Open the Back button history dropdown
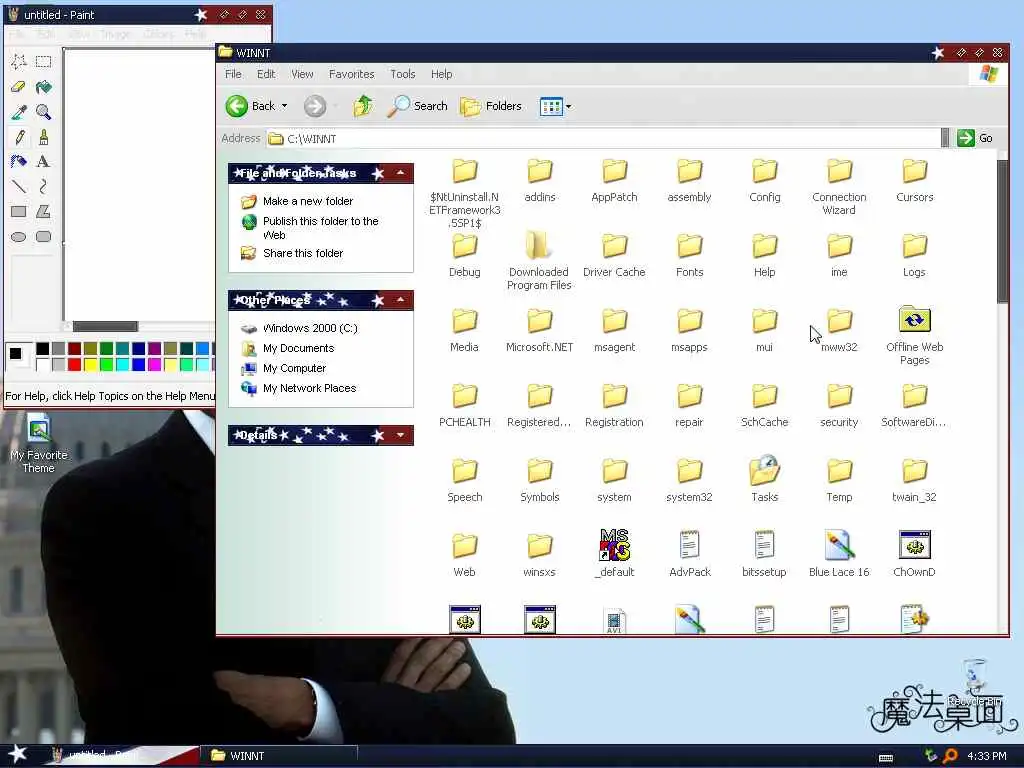The height and width of the screenshot is (768, 1024). [x=284, y=106]
